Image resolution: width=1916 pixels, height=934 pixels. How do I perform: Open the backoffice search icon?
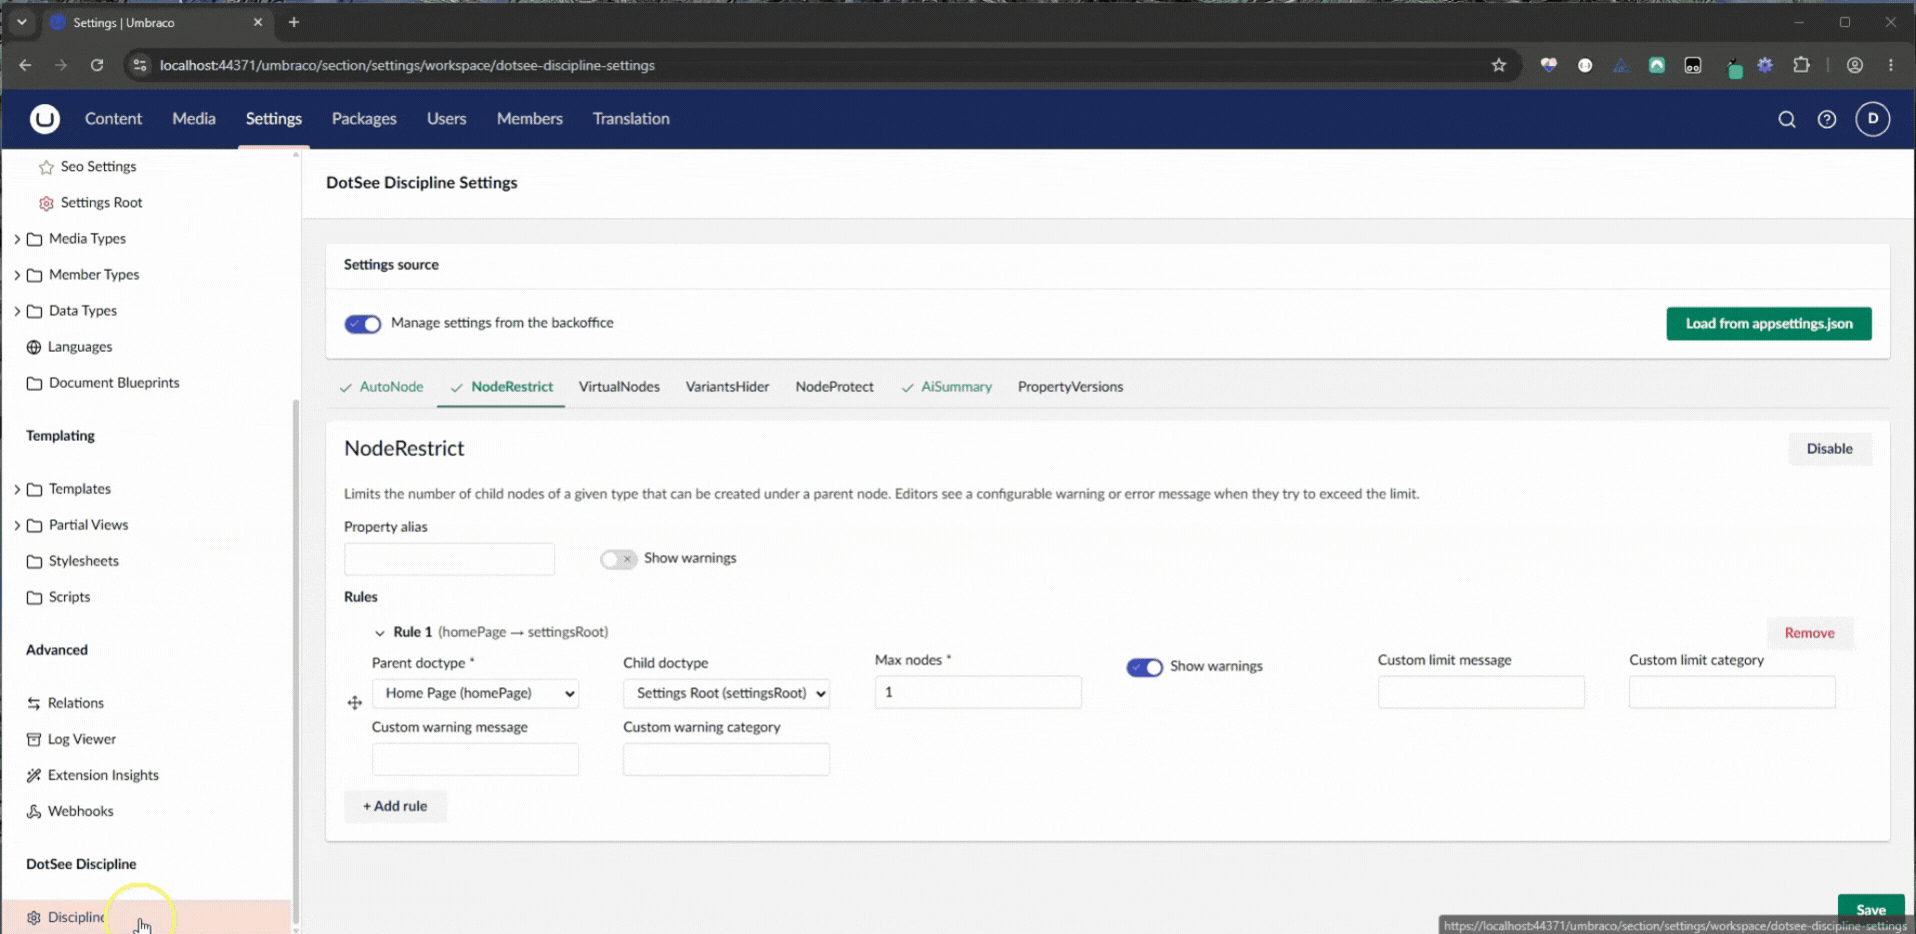pos(1786,120)
